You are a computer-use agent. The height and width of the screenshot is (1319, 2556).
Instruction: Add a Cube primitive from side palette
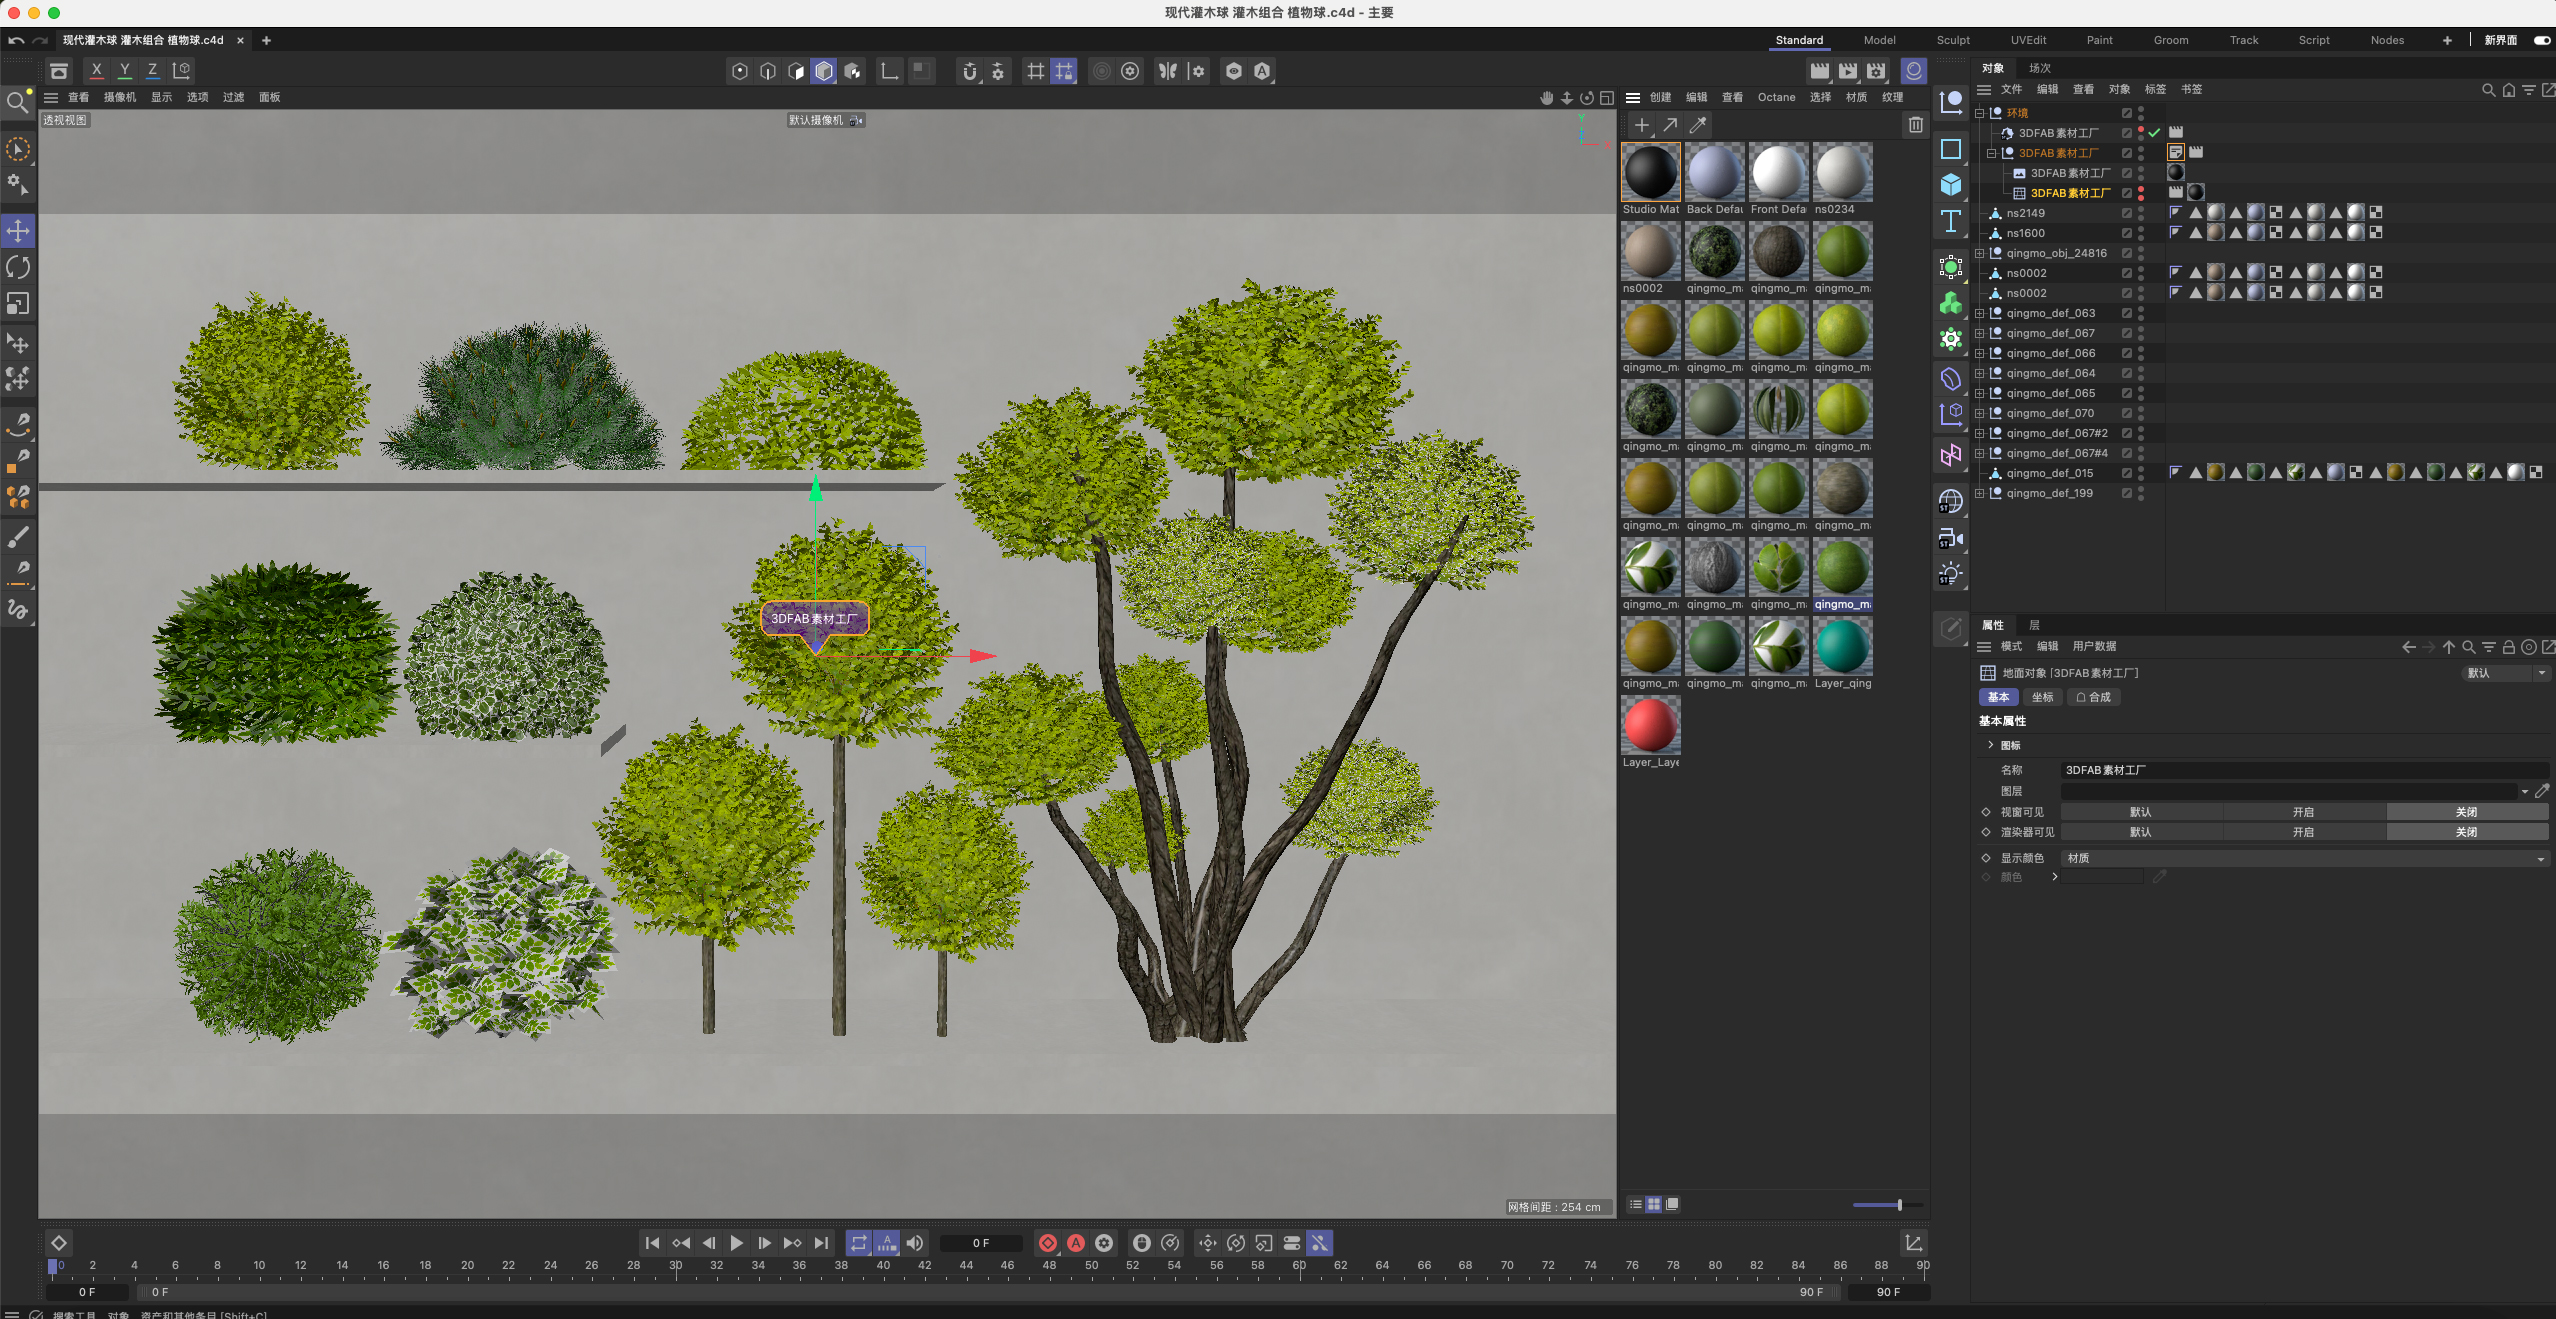[x=1950, y=185]
